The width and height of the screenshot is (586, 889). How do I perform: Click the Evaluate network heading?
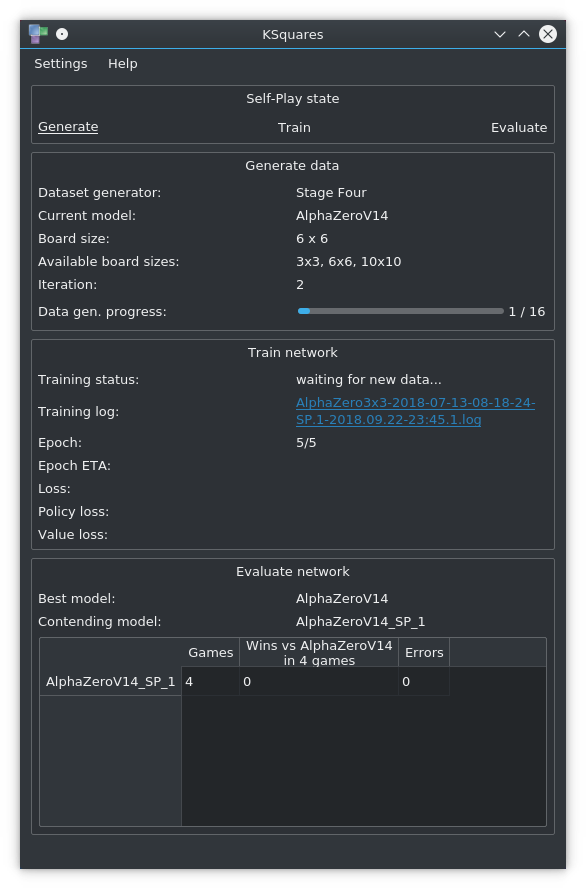[x=292, y=572]
